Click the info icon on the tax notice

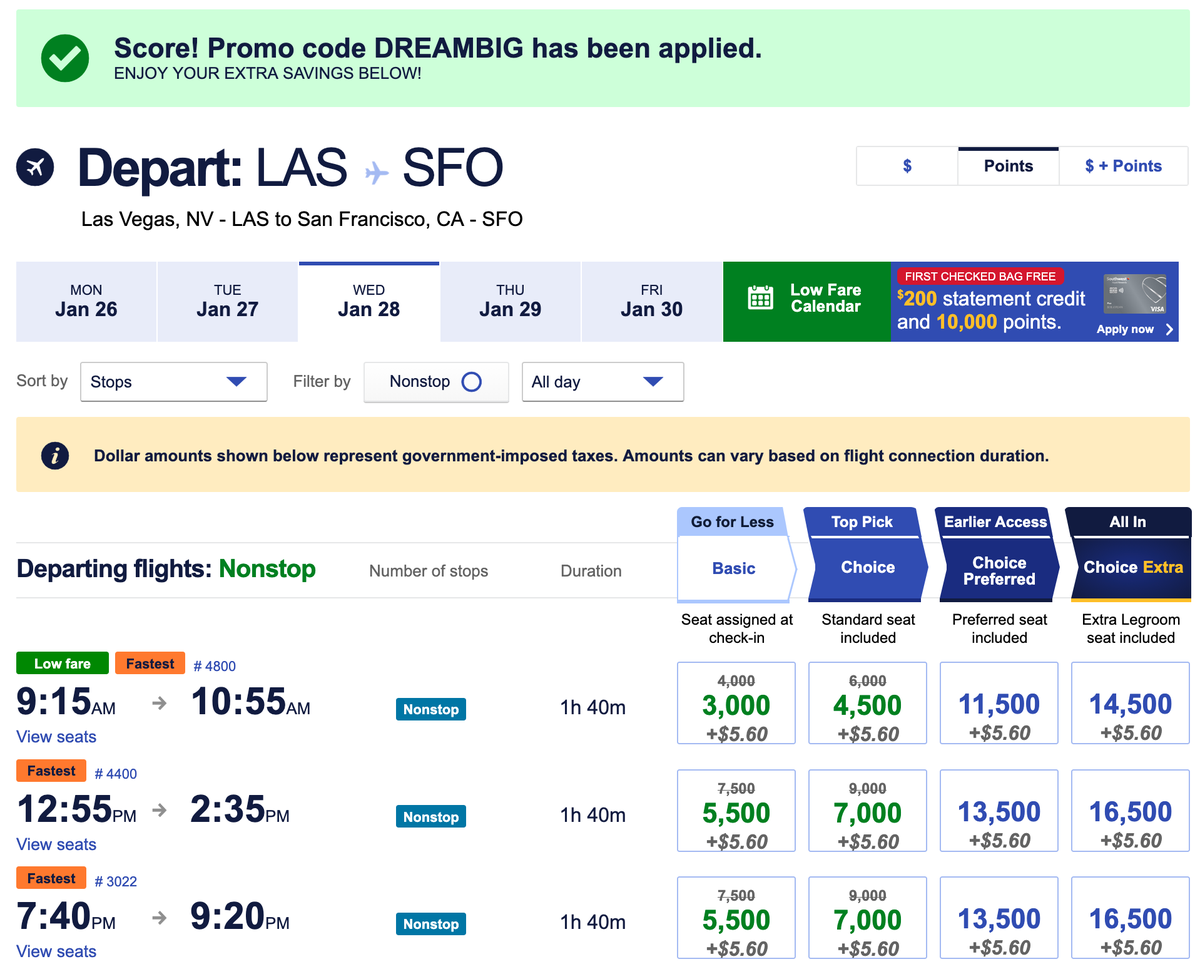[55, 455]
